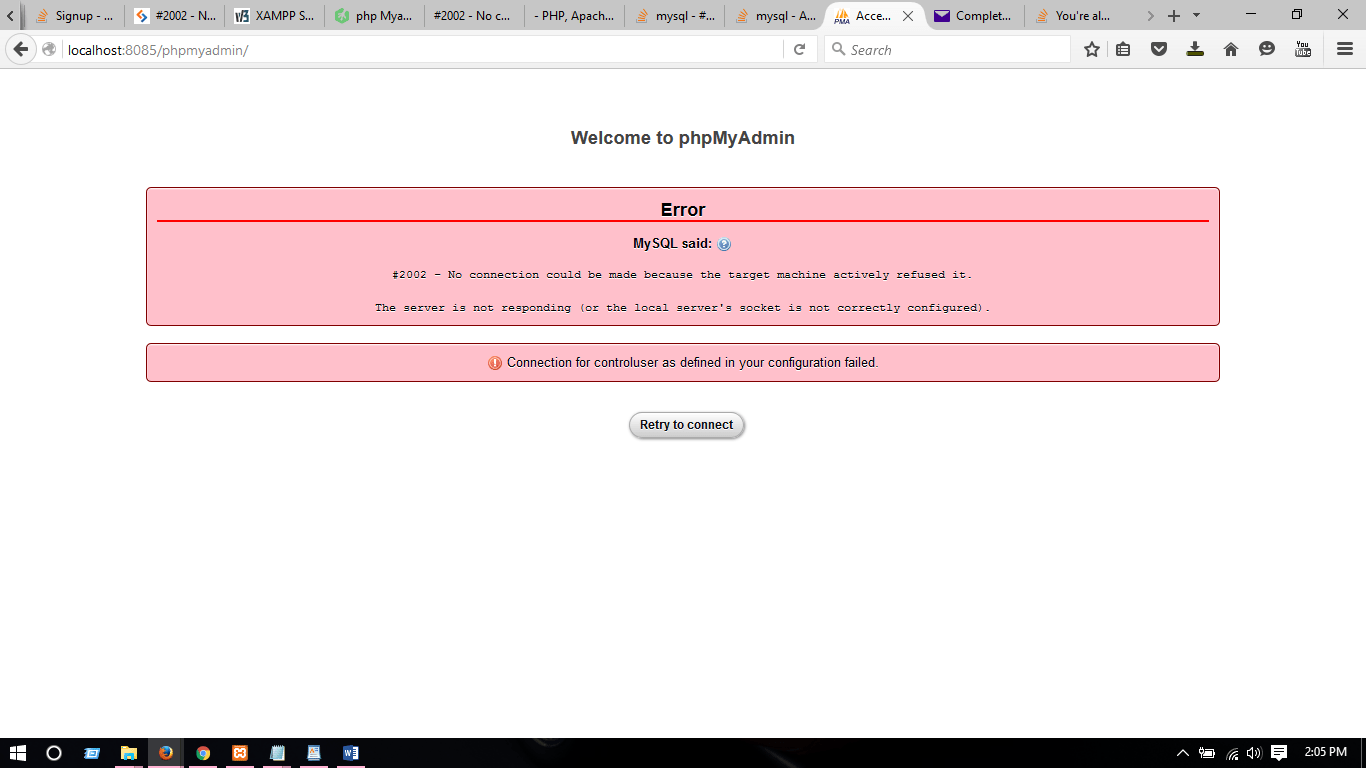The width and height of the screenshot is (1366, 768).
Task: Open Microsoft Word from the taskbar
Action: pyautogui.click(x=350, y=753)
